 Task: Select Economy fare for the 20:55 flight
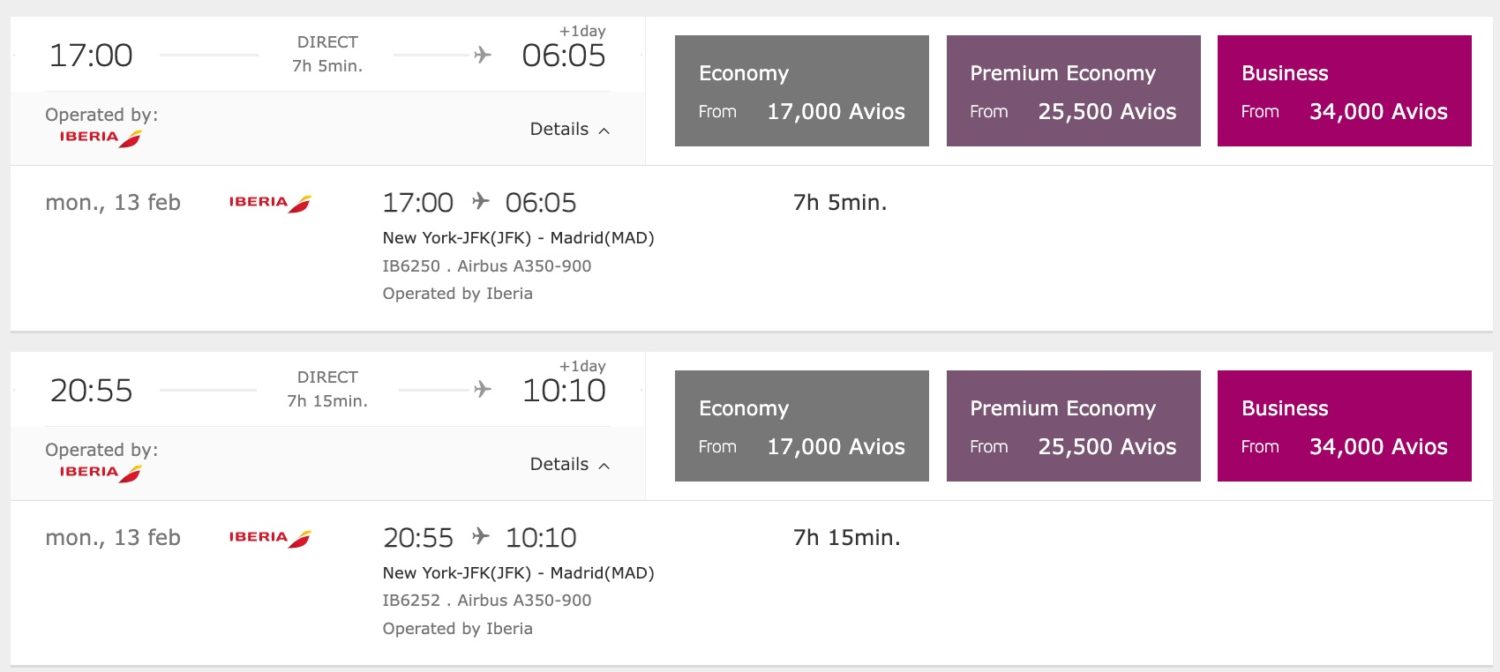point(801,425)
